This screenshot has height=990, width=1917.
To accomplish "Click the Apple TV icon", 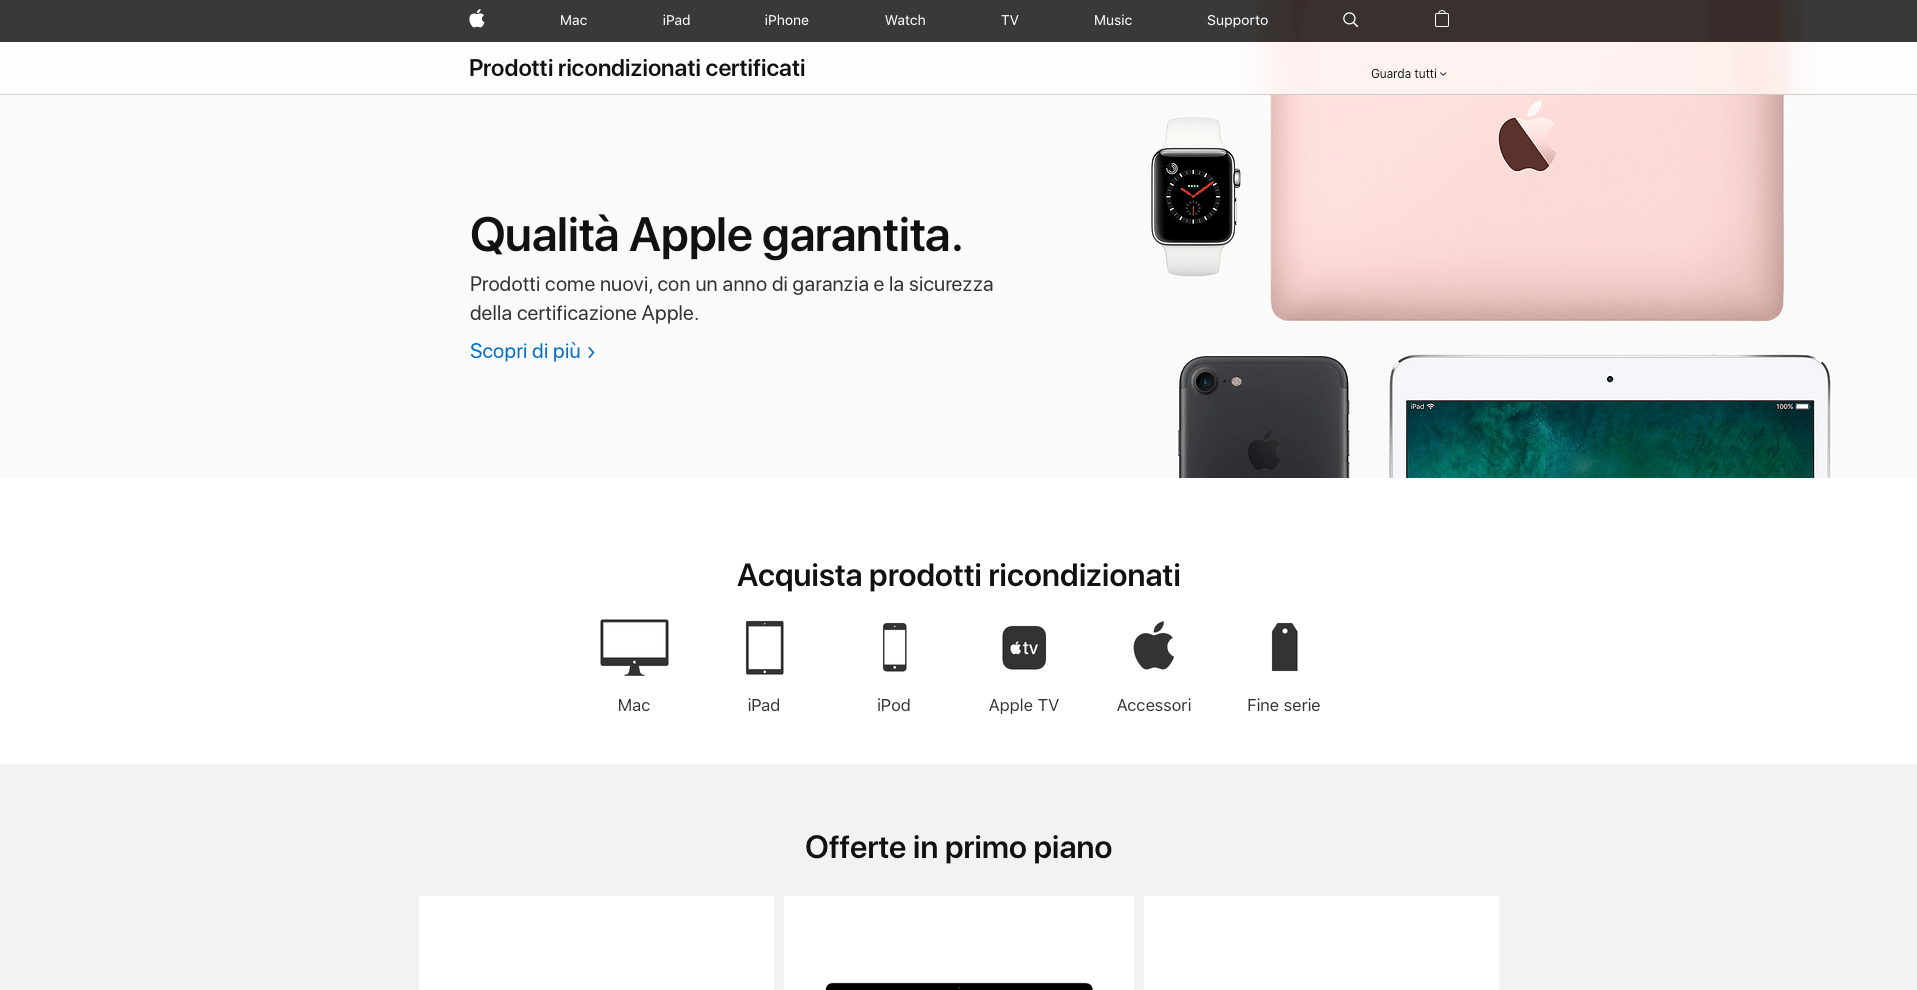I will 1024,648.
